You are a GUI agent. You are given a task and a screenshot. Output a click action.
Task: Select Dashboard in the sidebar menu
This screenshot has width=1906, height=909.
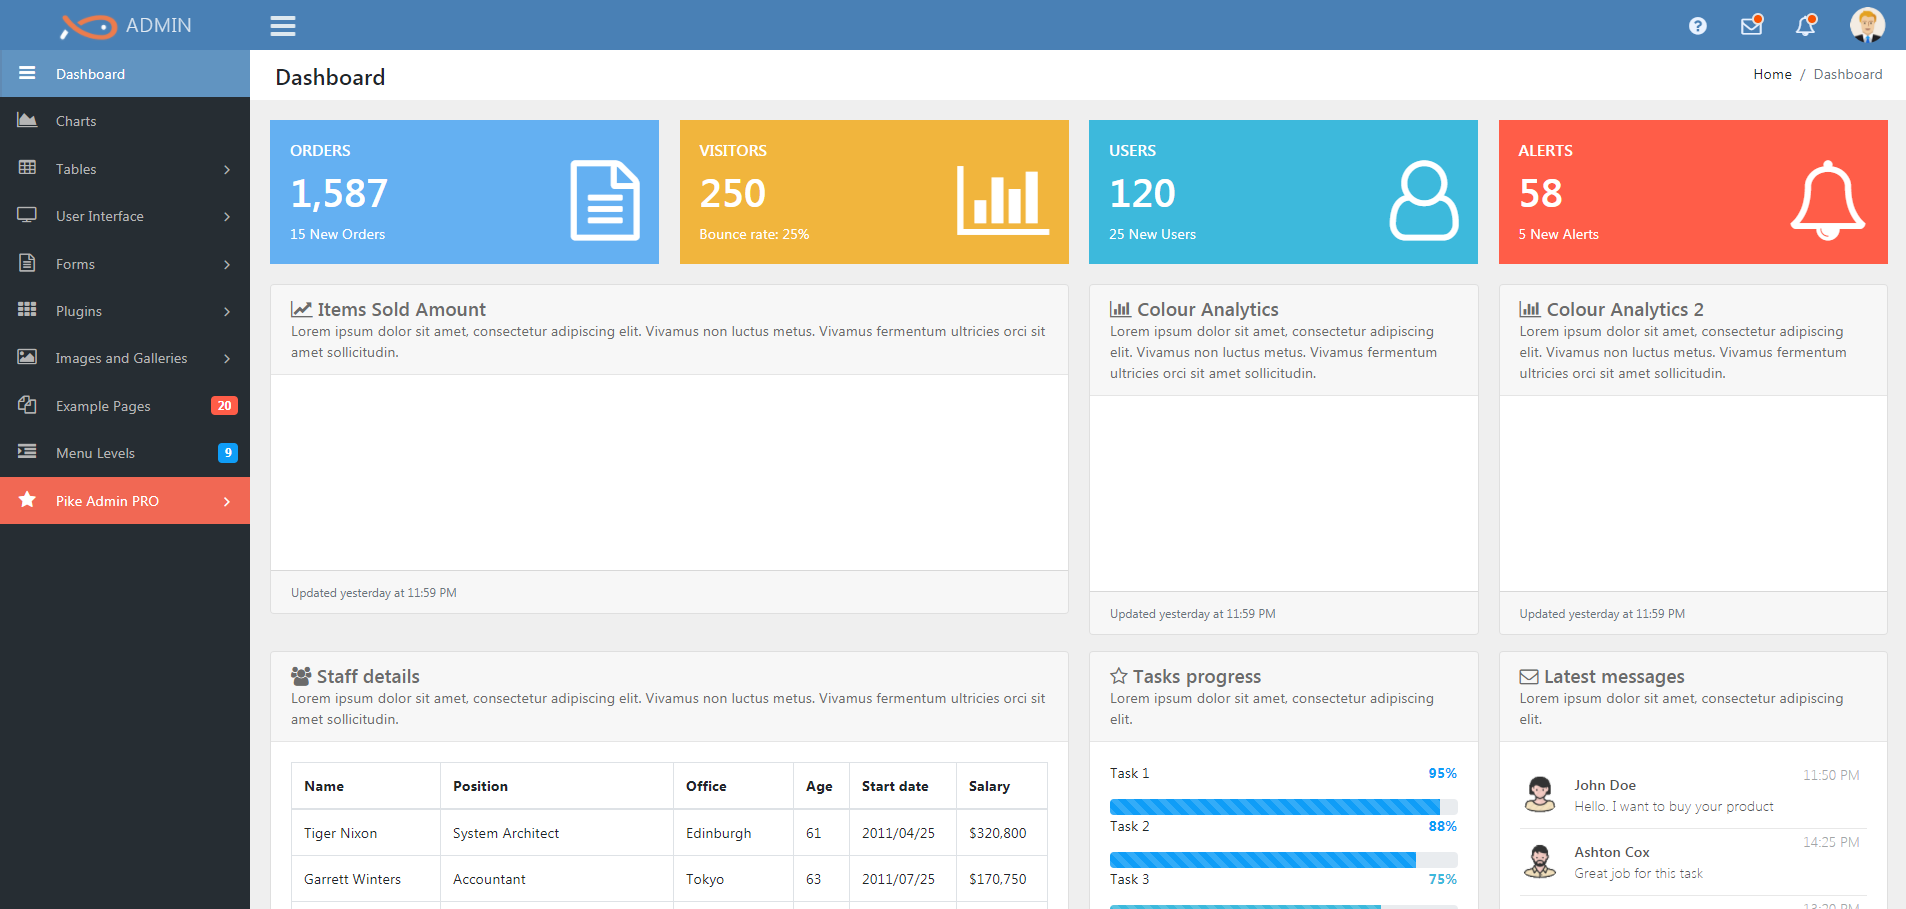pyautogui.click(x=125, y=74)
